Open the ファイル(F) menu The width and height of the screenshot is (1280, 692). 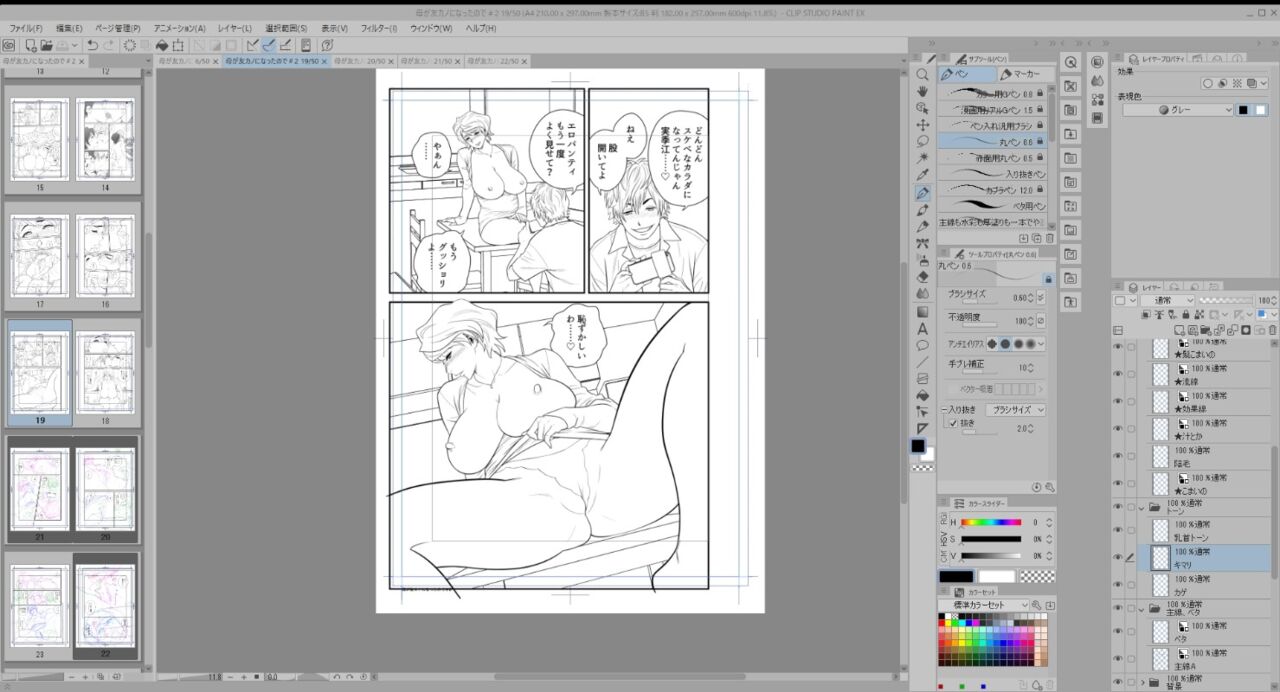pyautogui.click(x=26, y=28)
